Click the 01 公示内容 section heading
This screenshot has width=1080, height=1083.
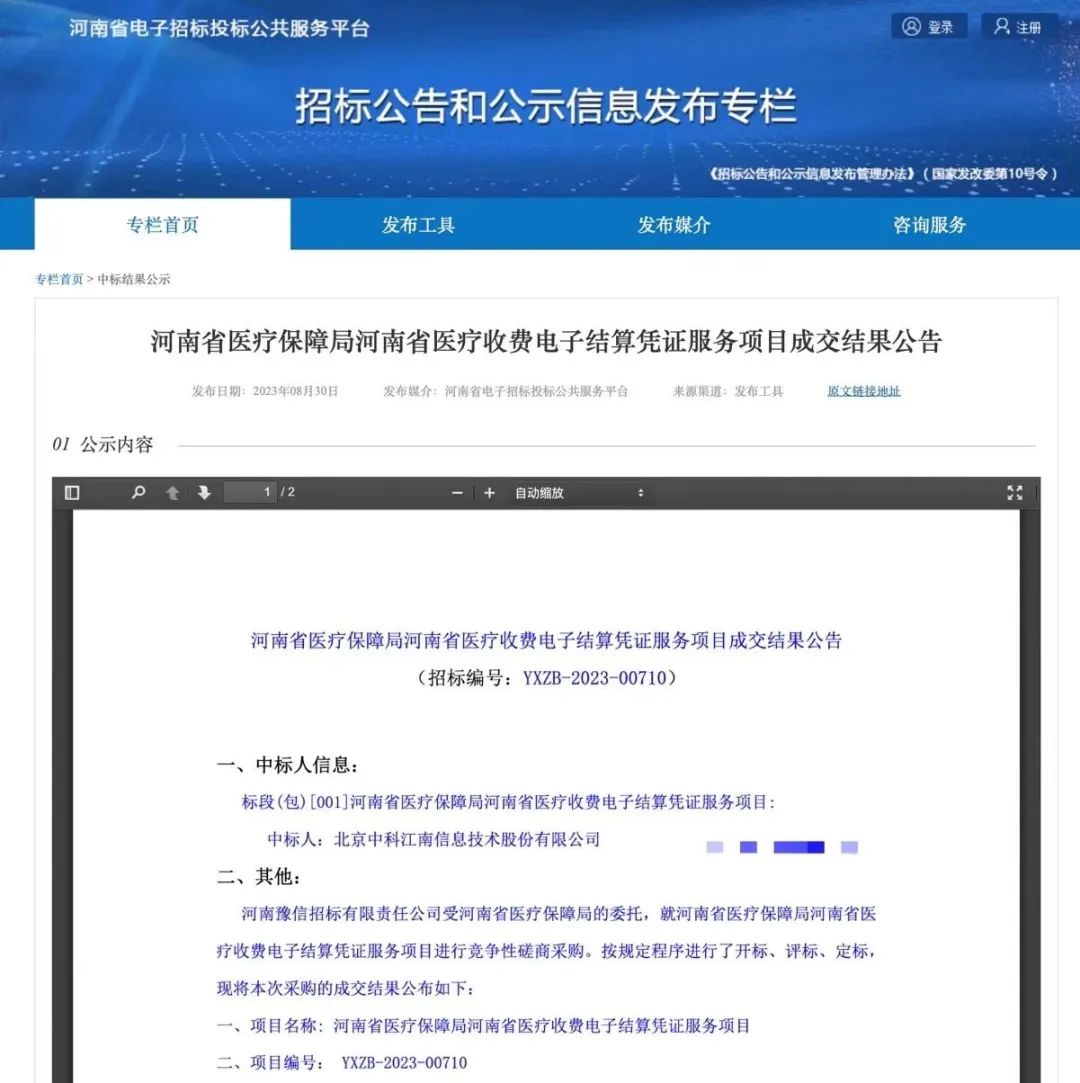point(102,444)
